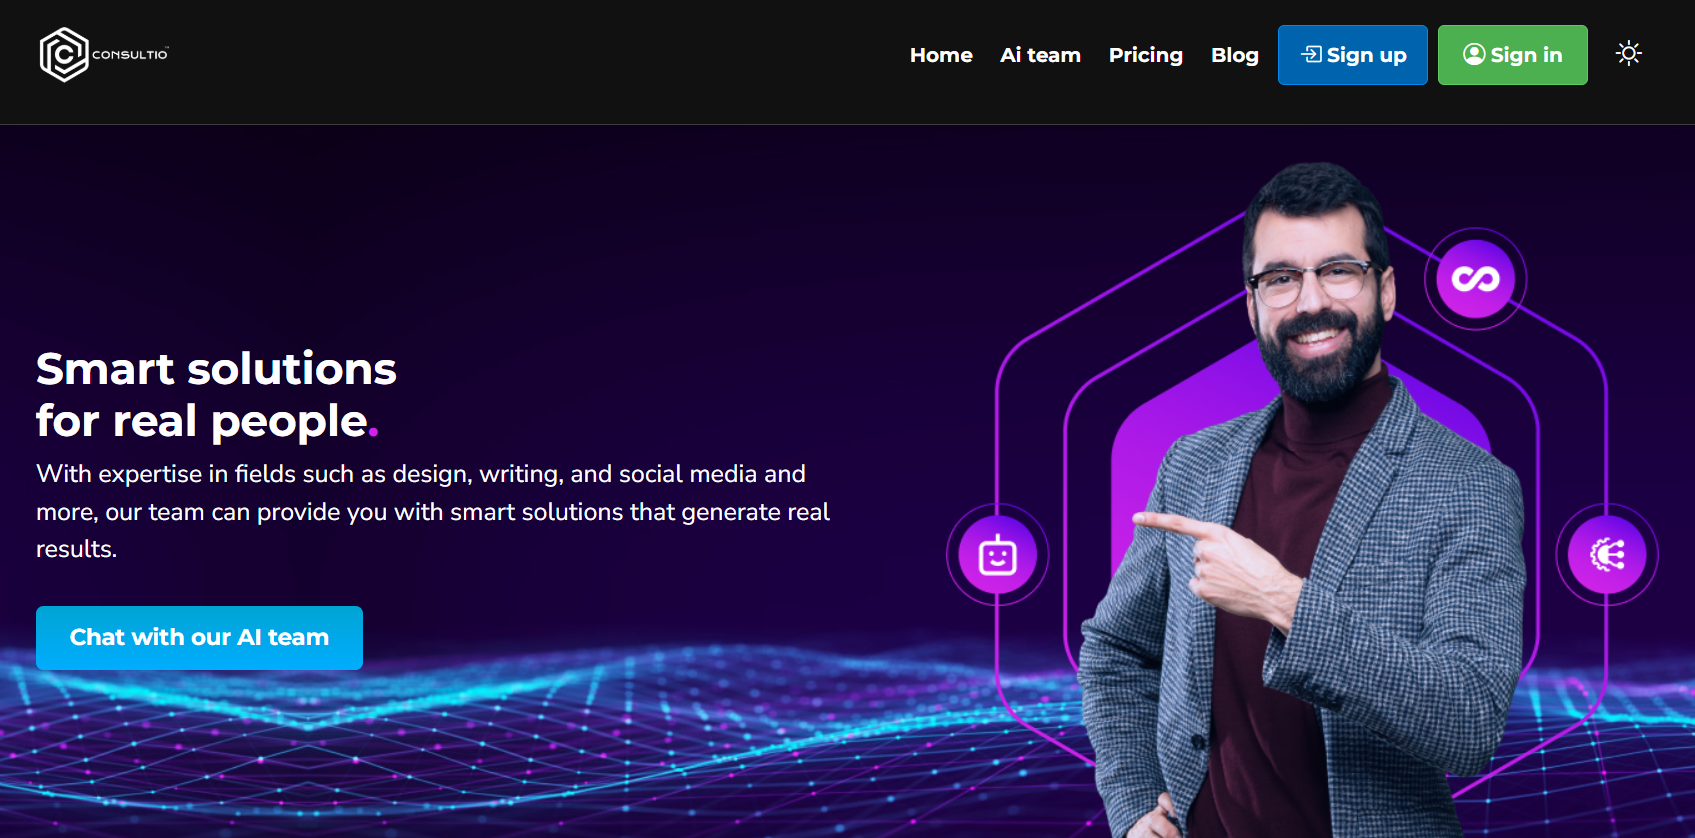Click the infinity symbol circle icon
The width and height of the screenshot is (1695, 838).
(x=1475, y=279)
